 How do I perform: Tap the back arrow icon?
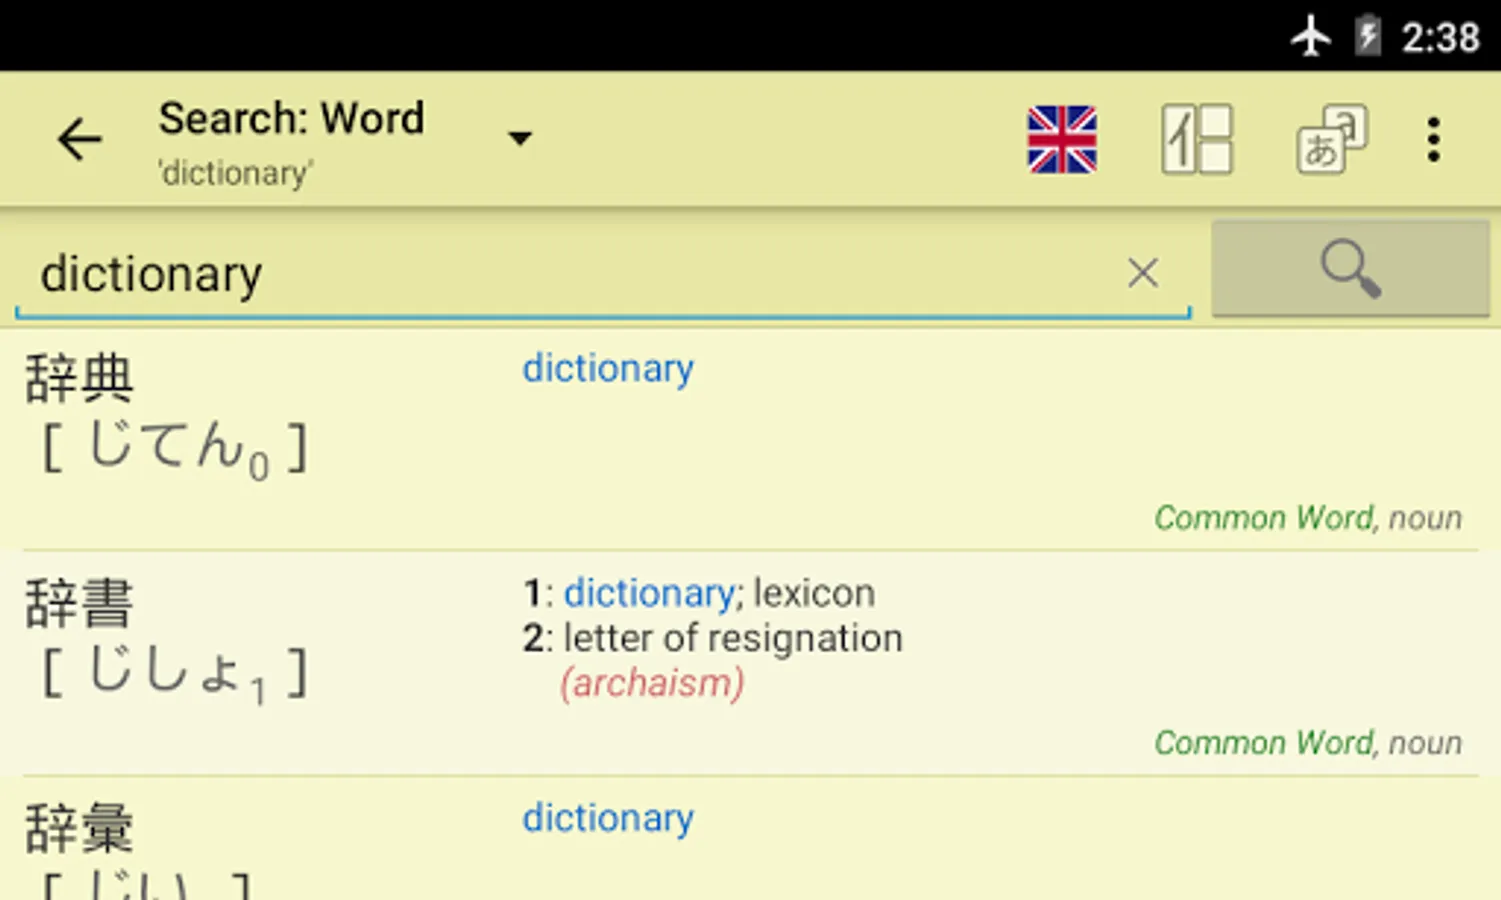[x=80, y=139]
